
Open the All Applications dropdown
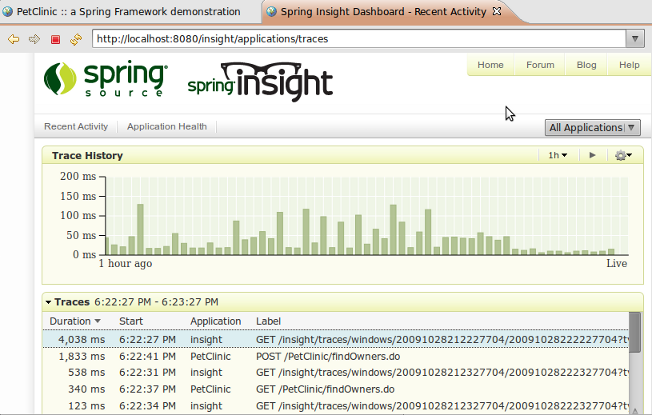[x=593, y=127]
